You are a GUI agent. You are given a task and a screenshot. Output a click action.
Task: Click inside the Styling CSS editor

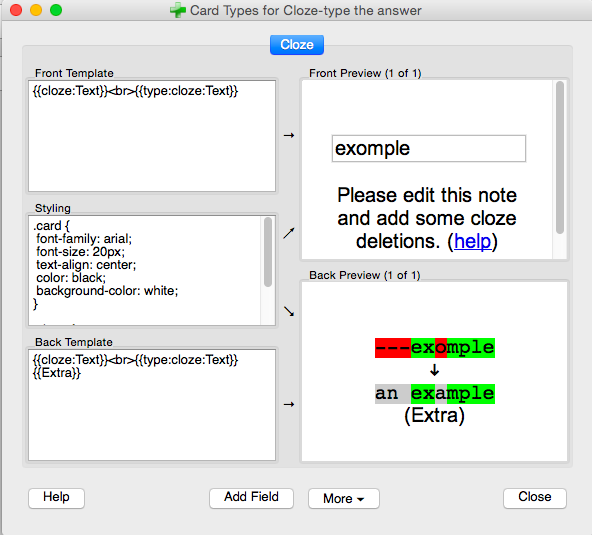click(x=145, y=270)
